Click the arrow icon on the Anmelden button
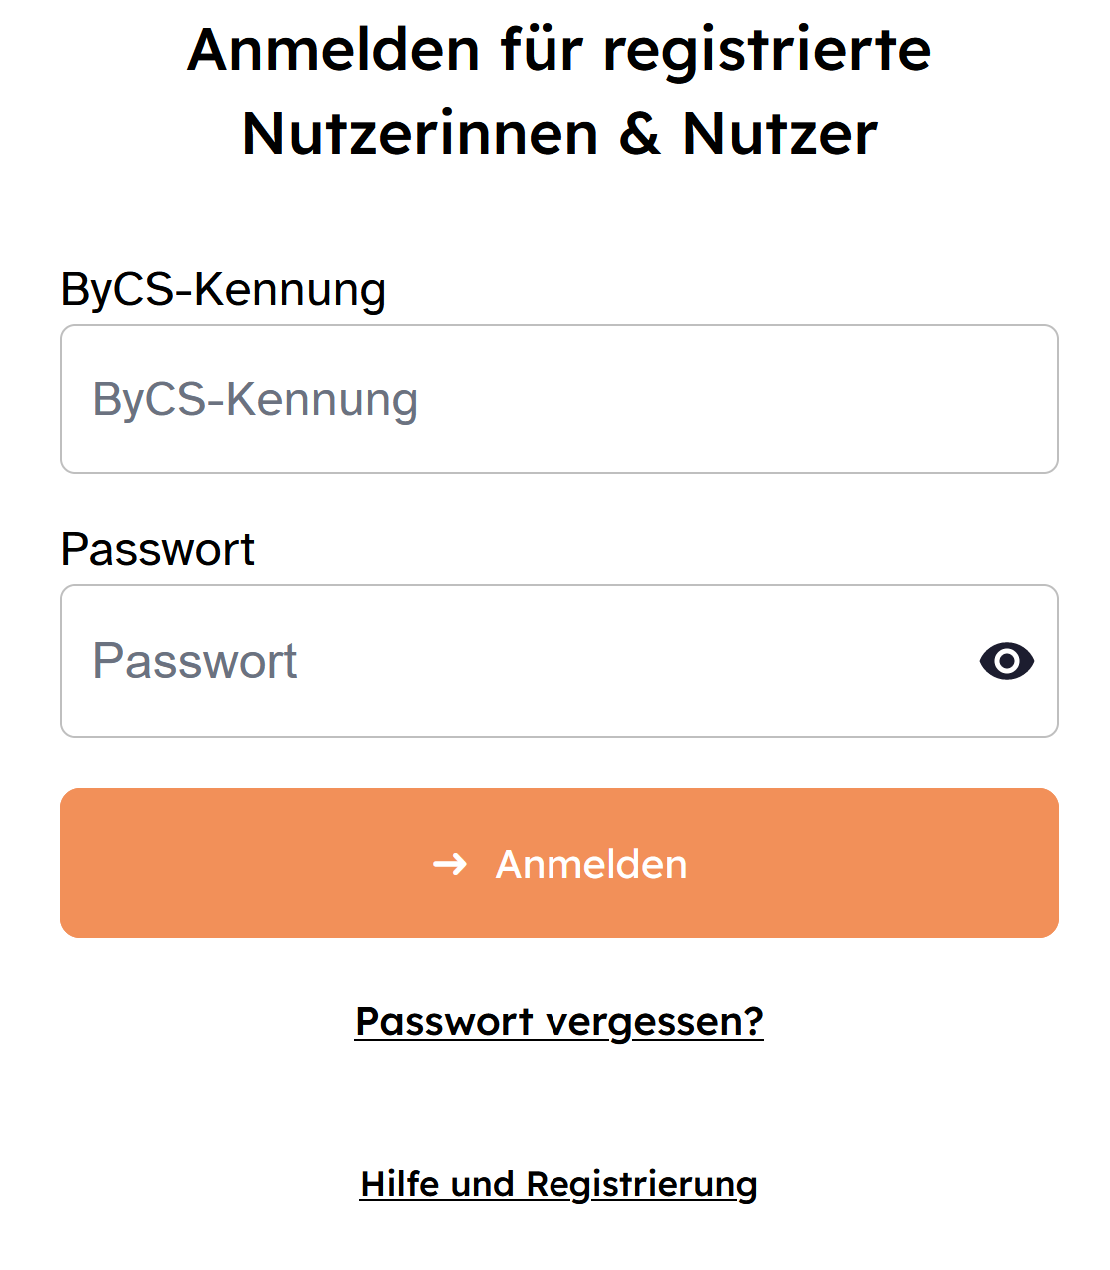 pos(450,864)
